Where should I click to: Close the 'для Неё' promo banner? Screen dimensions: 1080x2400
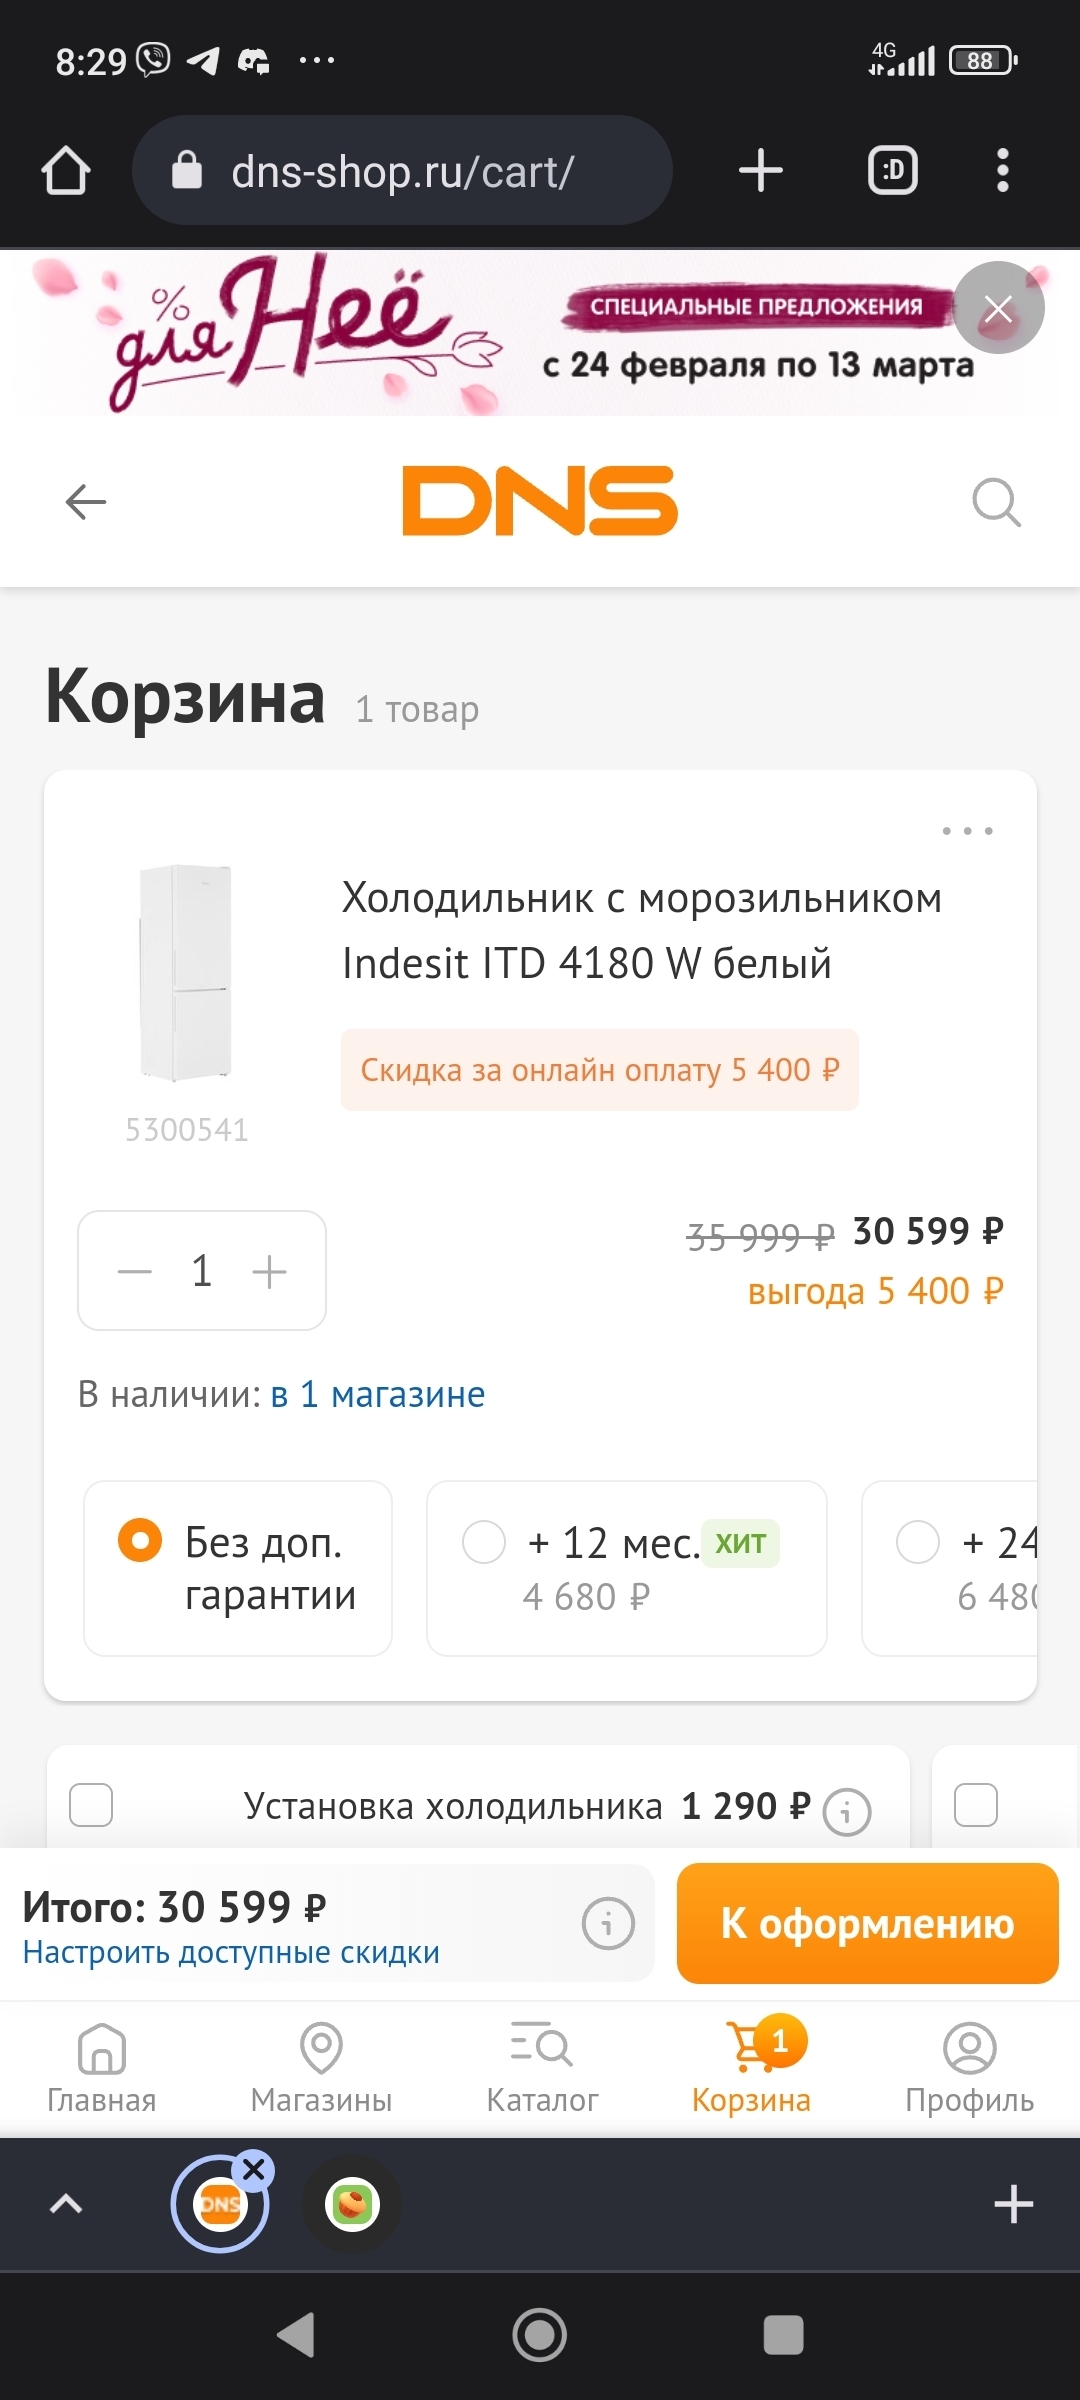tap(998, 308)
